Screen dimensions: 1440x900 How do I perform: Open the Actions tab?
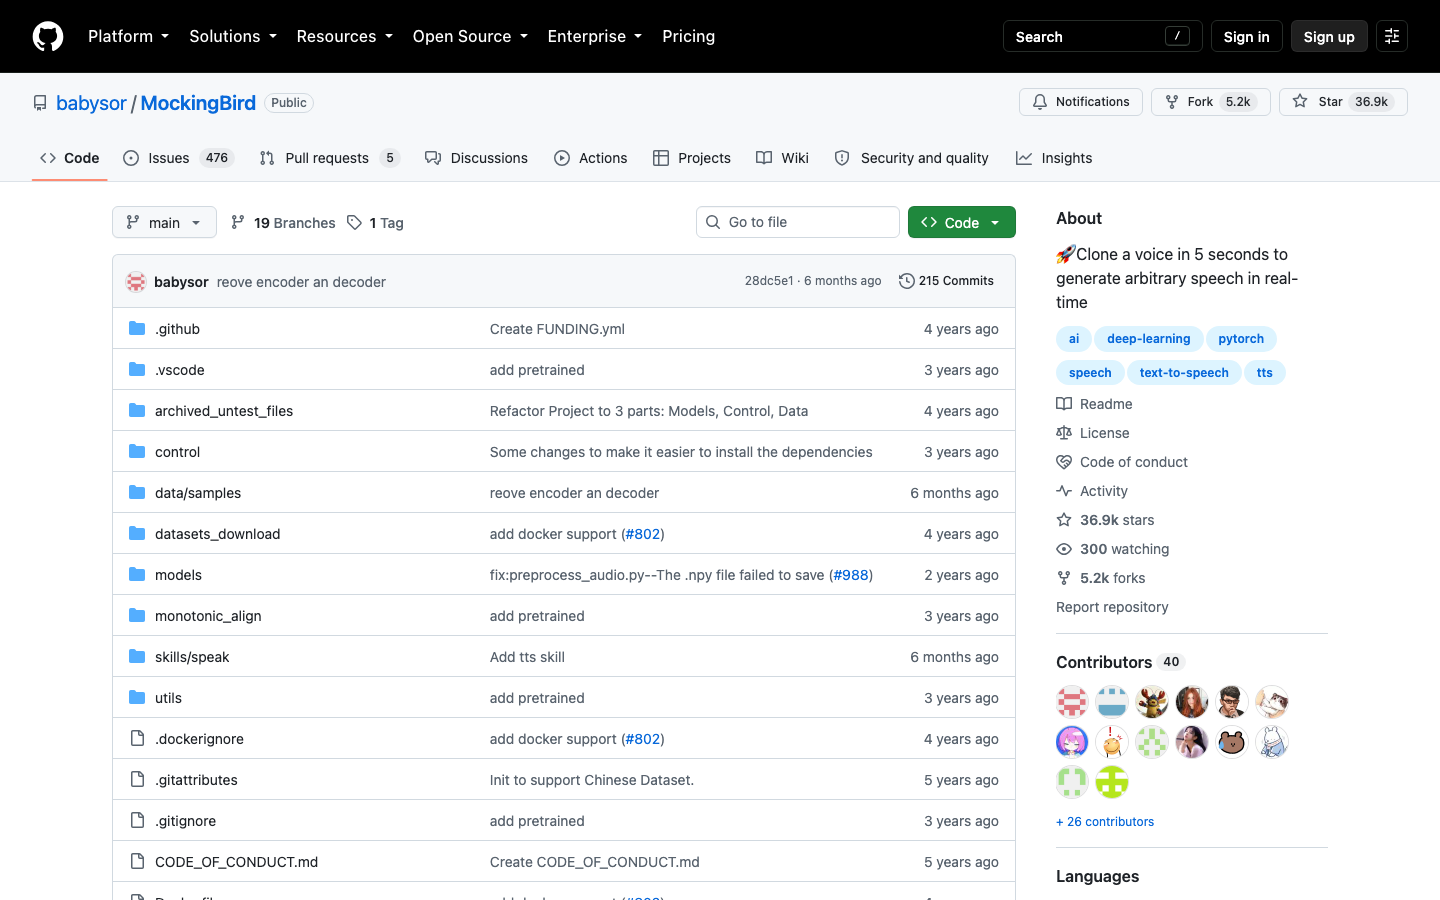pyautogui.click(x=591, y=158)
